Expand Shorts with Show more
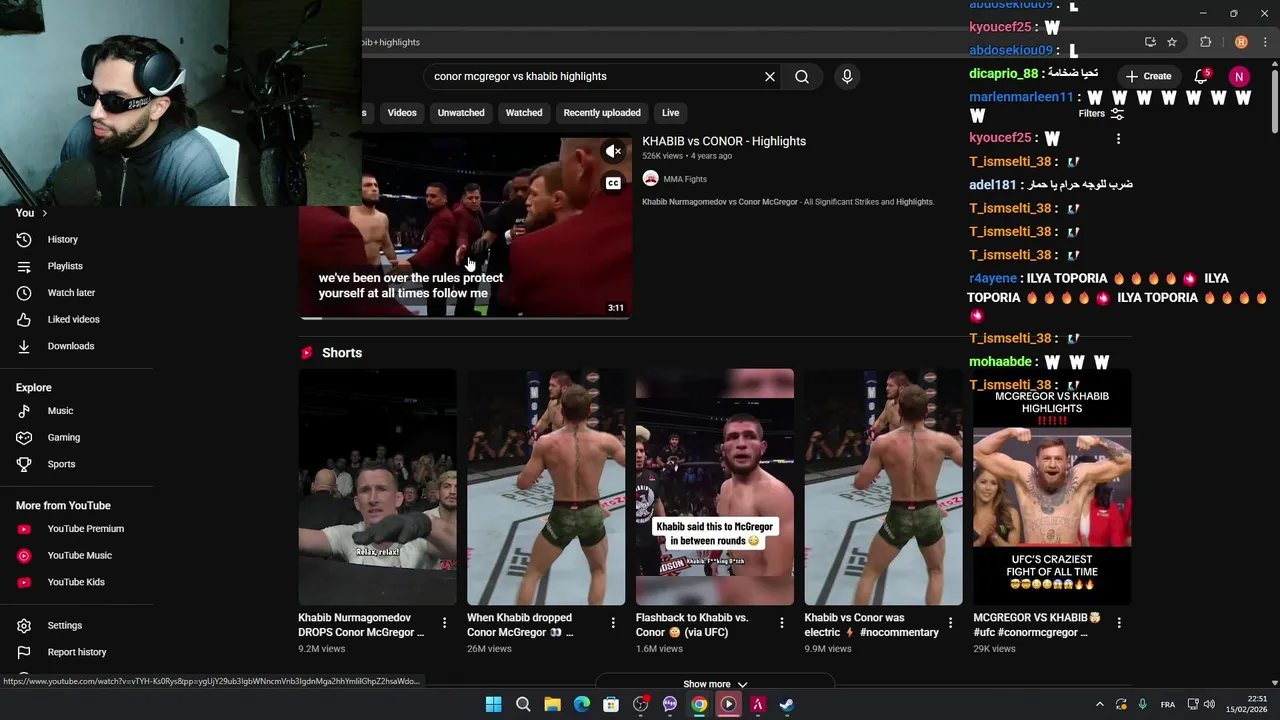The height and width of the screenshot is (720, 1280). tap(715, 684)
